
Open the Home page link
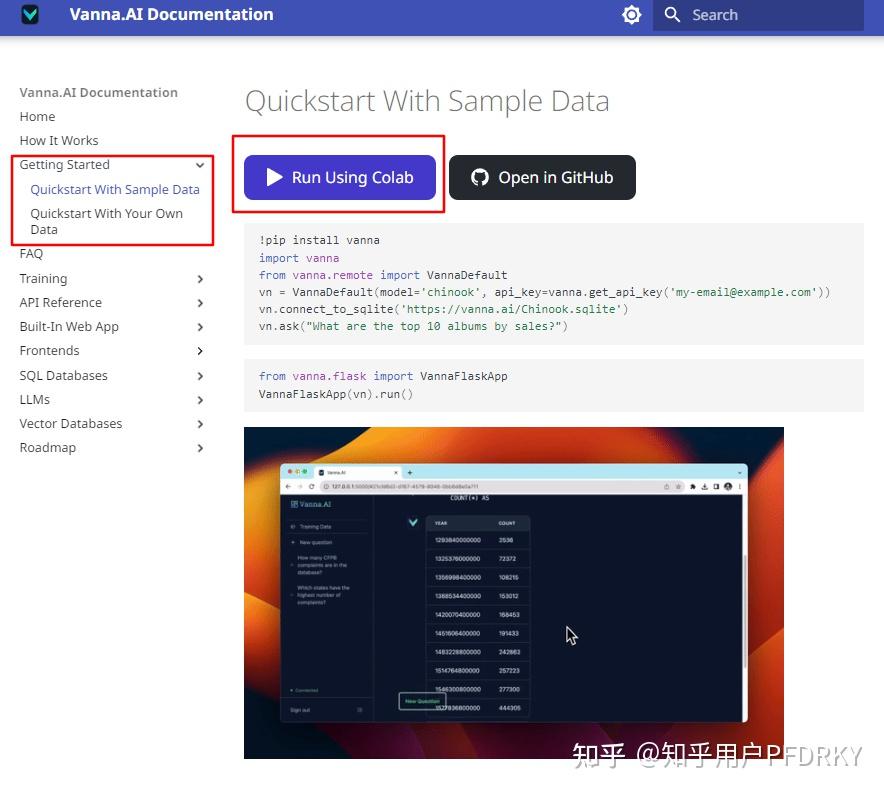click(37, 117)
